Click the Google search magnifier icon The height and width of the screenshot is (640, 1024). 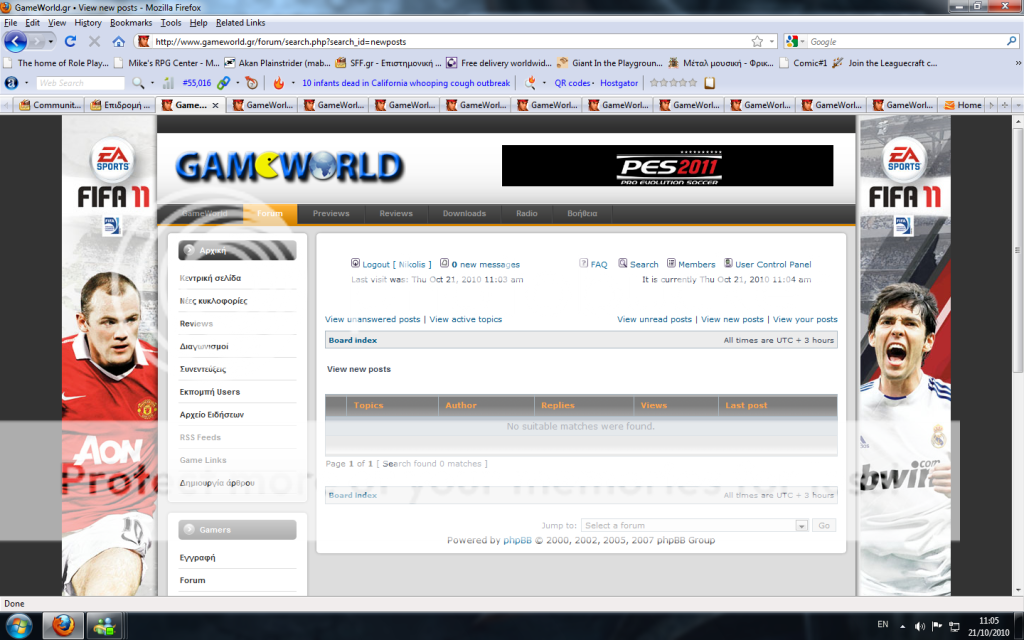pos(1012,41)
